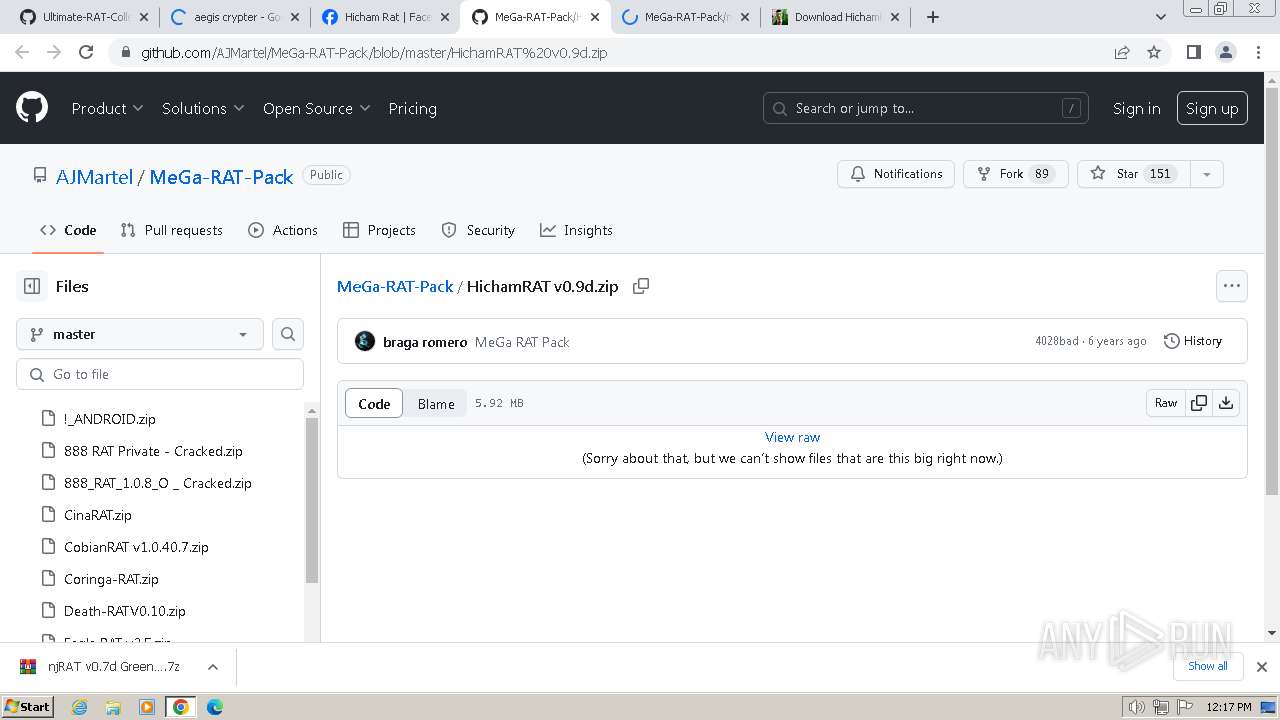Open the Code repository tab
1280x720 pixels.
(x=68, y=230)
